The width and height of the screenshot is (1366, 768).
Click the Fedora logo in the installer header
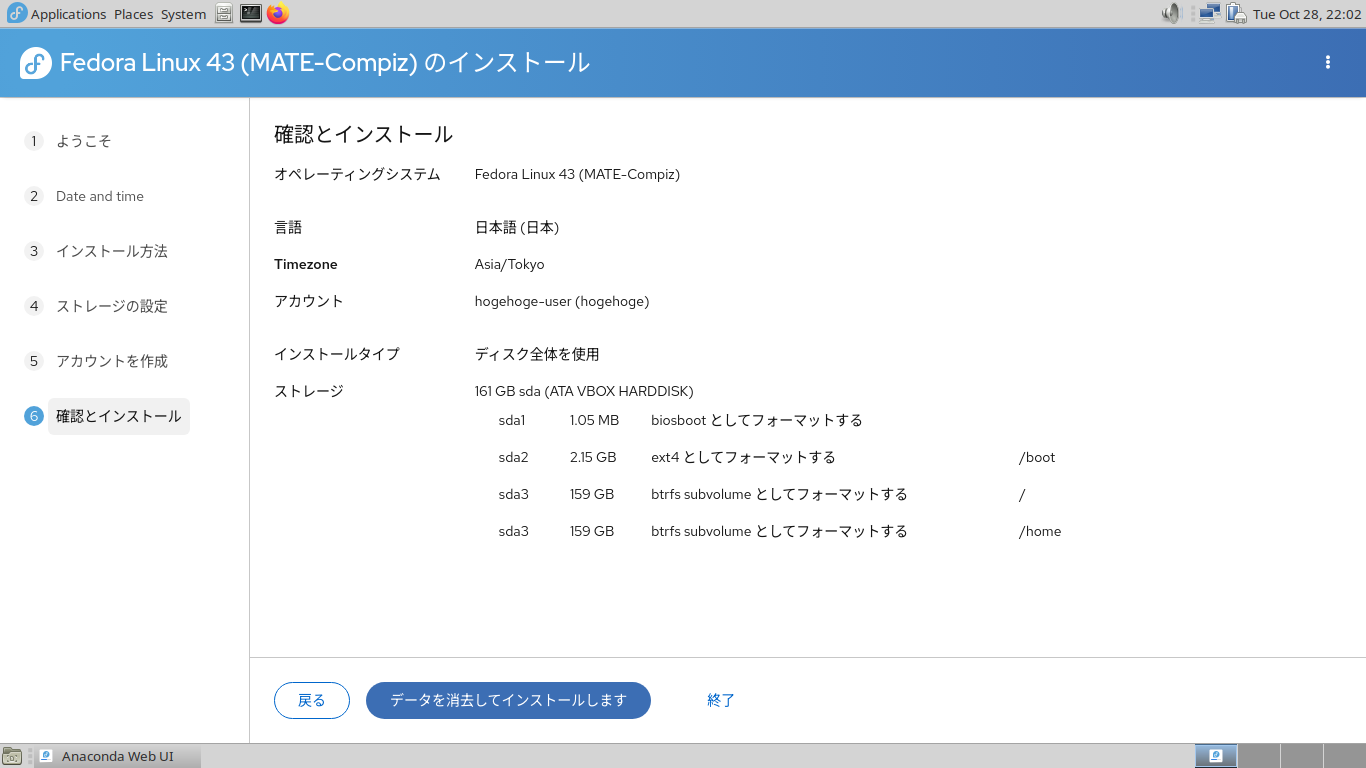(x=36, y=63)
